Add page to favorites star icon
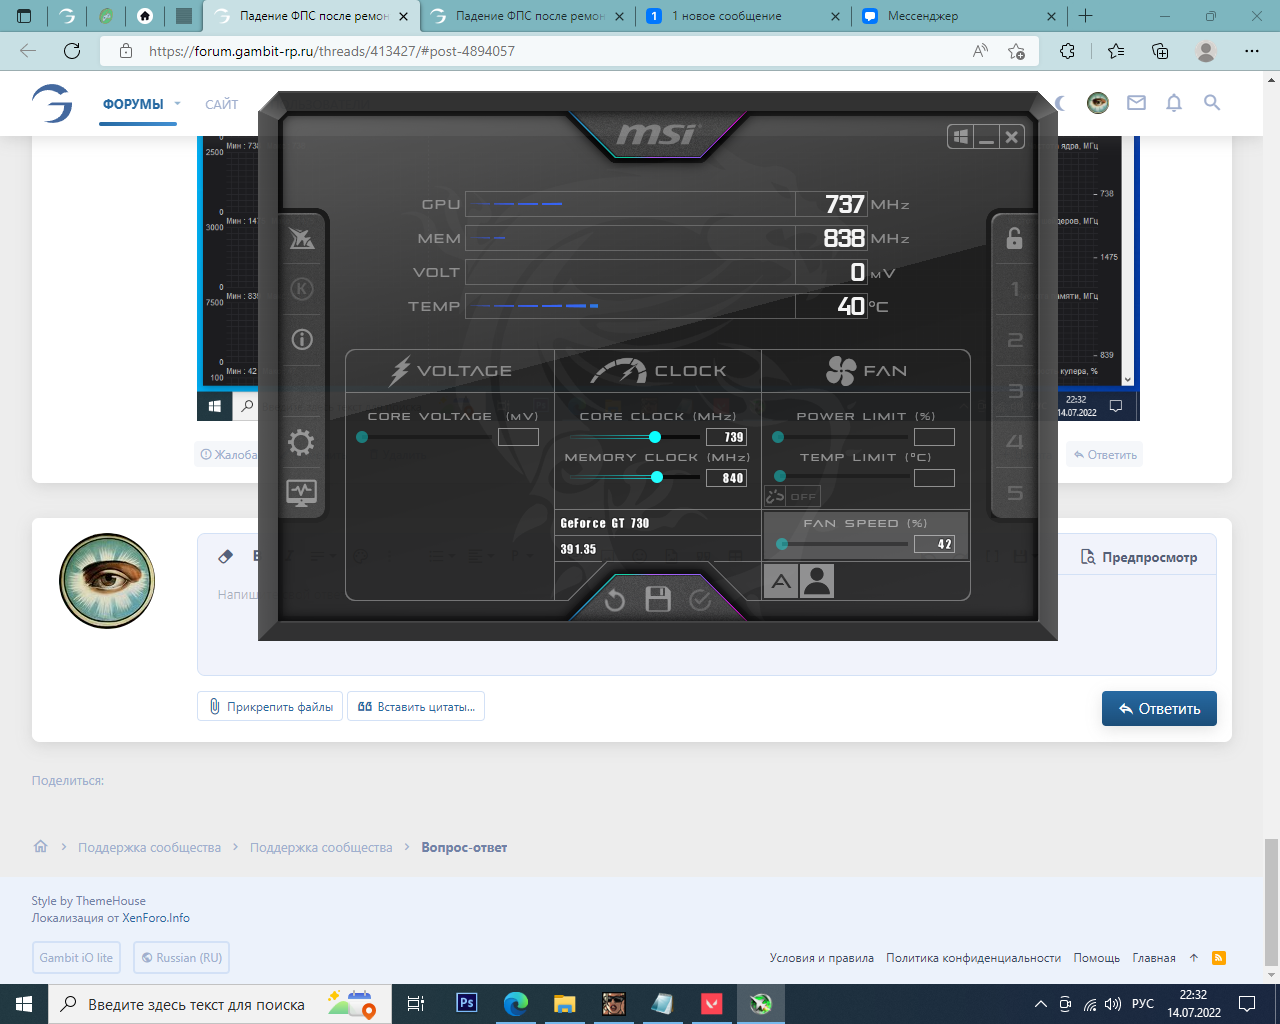The height and width of the screenshot is (1024, 1280). [x=1017, y=51]
